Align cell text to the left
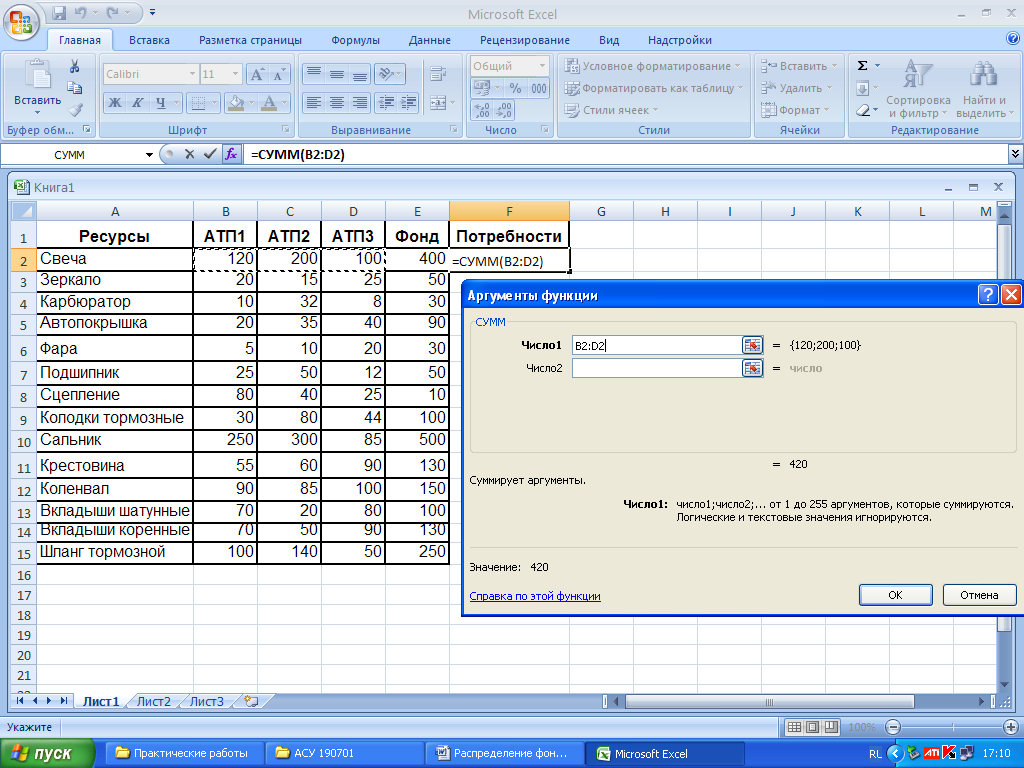The width and height of the screenshot is (1024, 768). 314,103
